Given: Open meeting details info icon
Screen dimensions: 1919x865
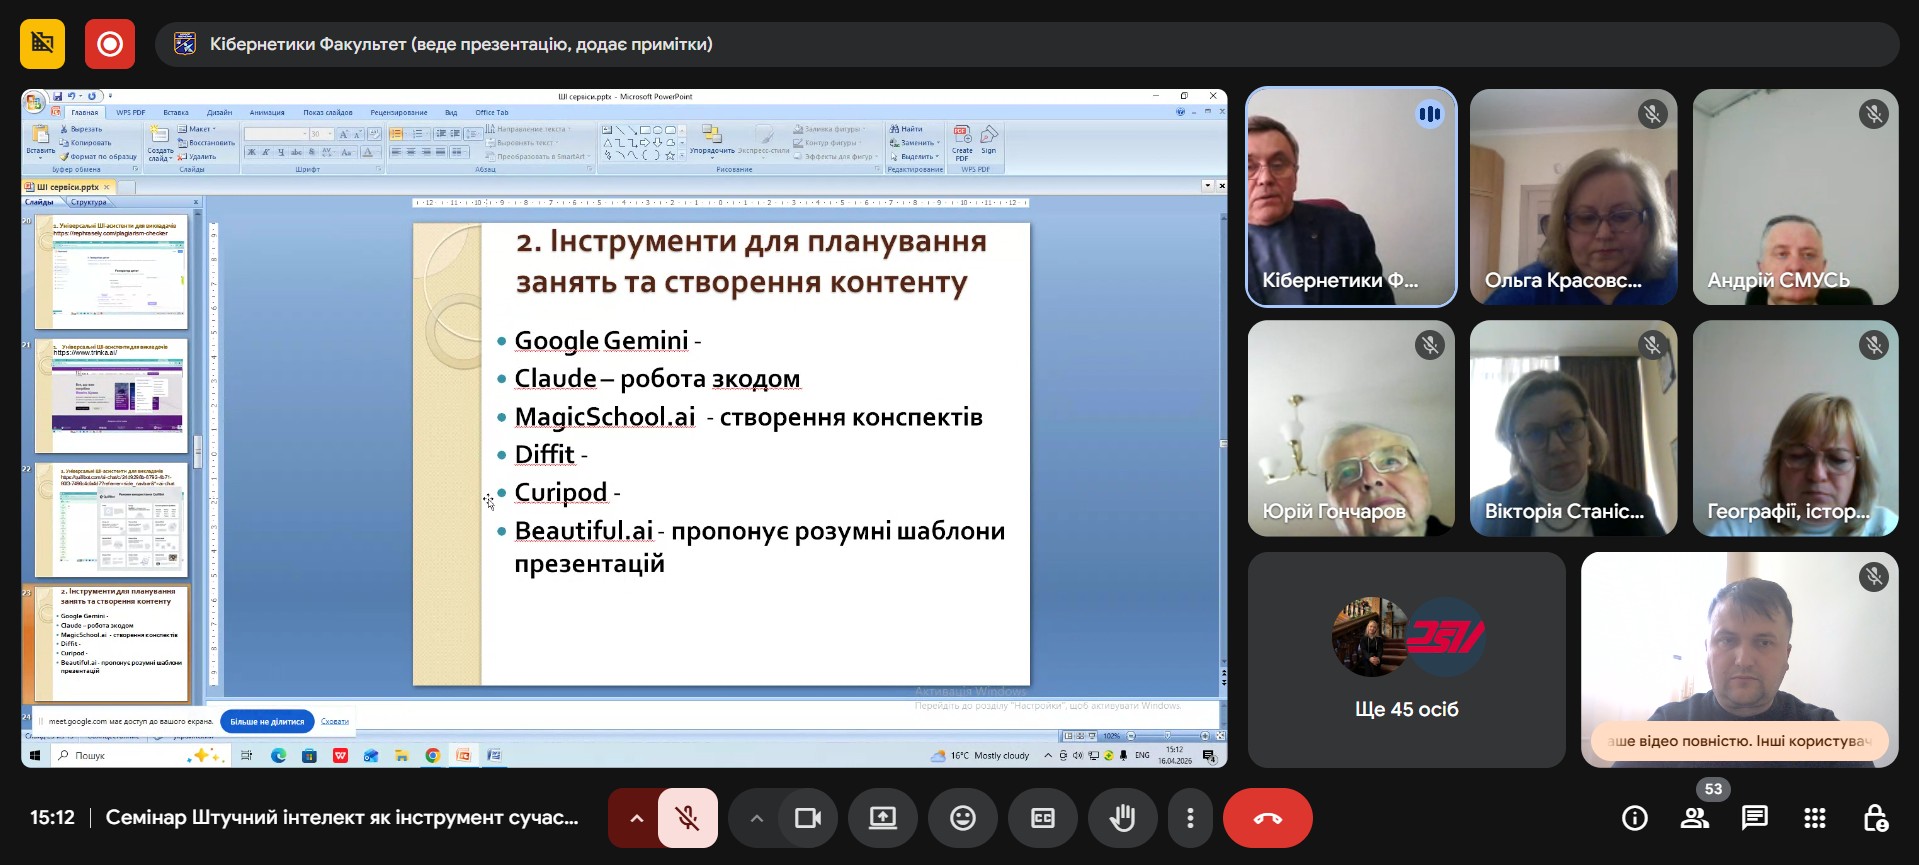Looking at the screenshot, I should 1635,818.
